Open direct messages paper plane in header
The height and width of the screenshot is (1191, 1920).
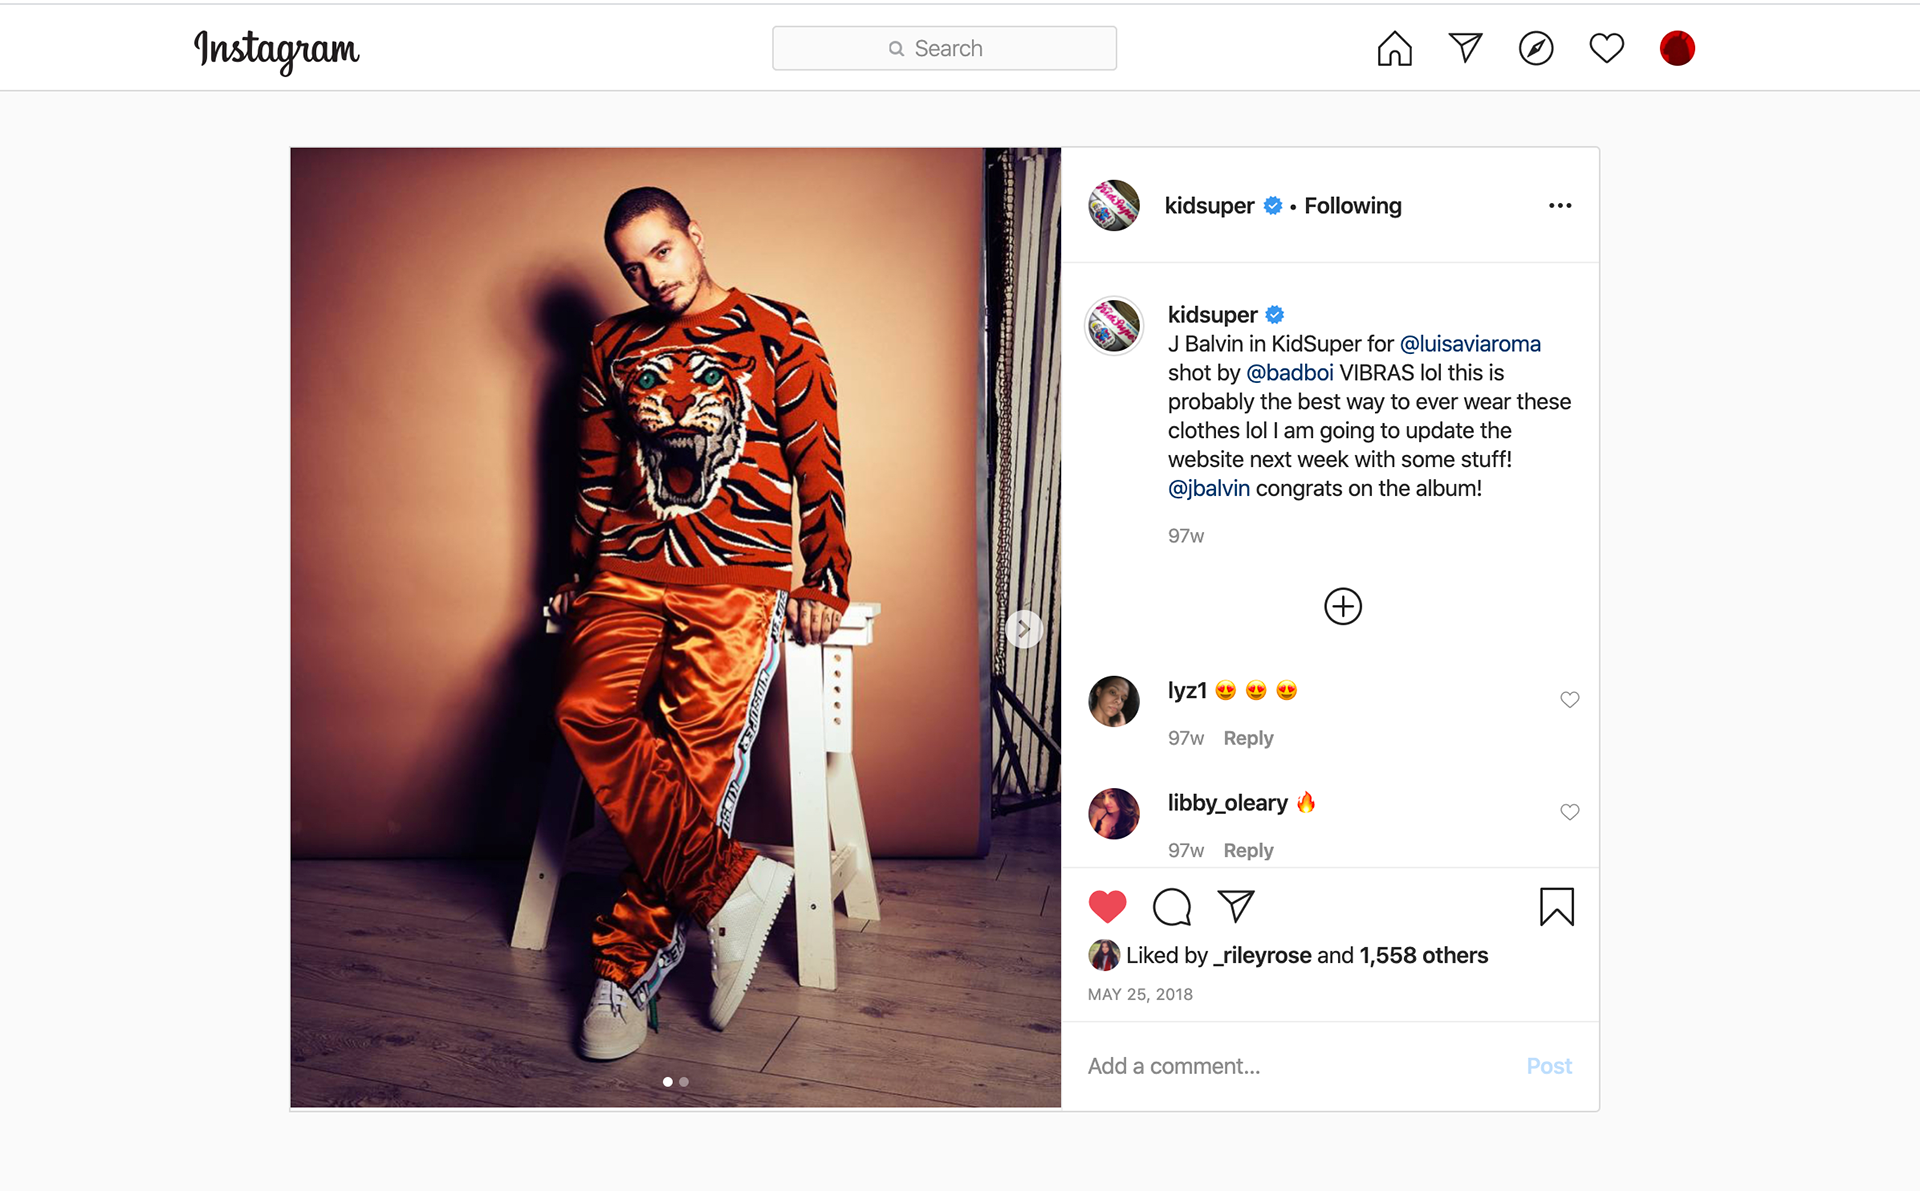1465,48
